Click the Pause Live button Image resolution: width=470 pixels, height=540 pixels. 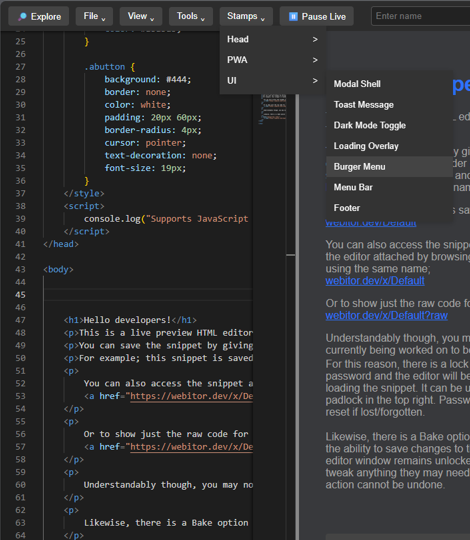click(x=316, y=16)
